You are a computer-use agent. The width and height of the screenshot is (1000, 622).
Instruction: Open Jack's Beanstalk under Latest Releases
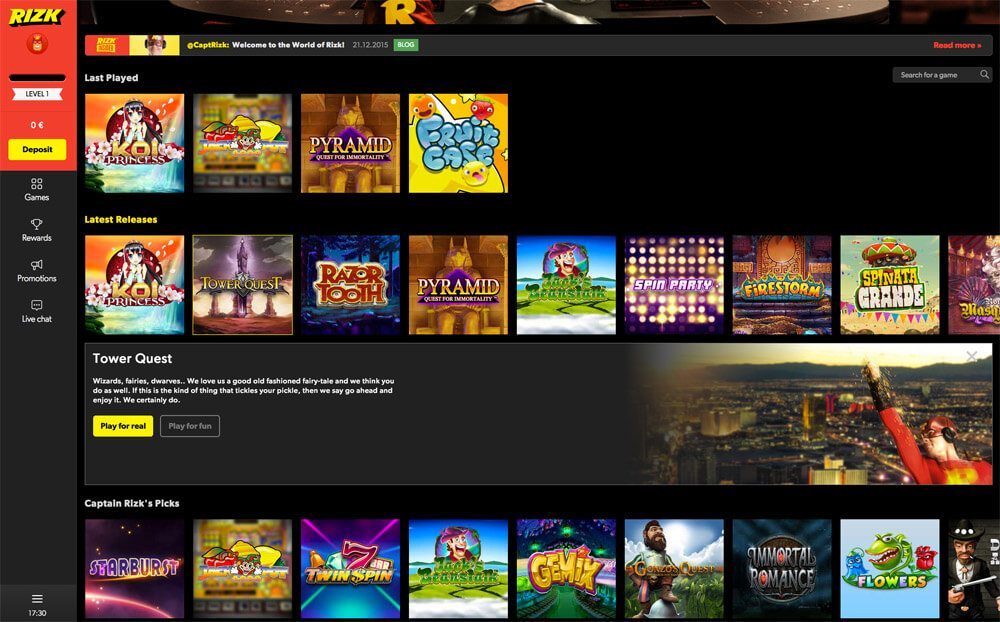(566, 285)
